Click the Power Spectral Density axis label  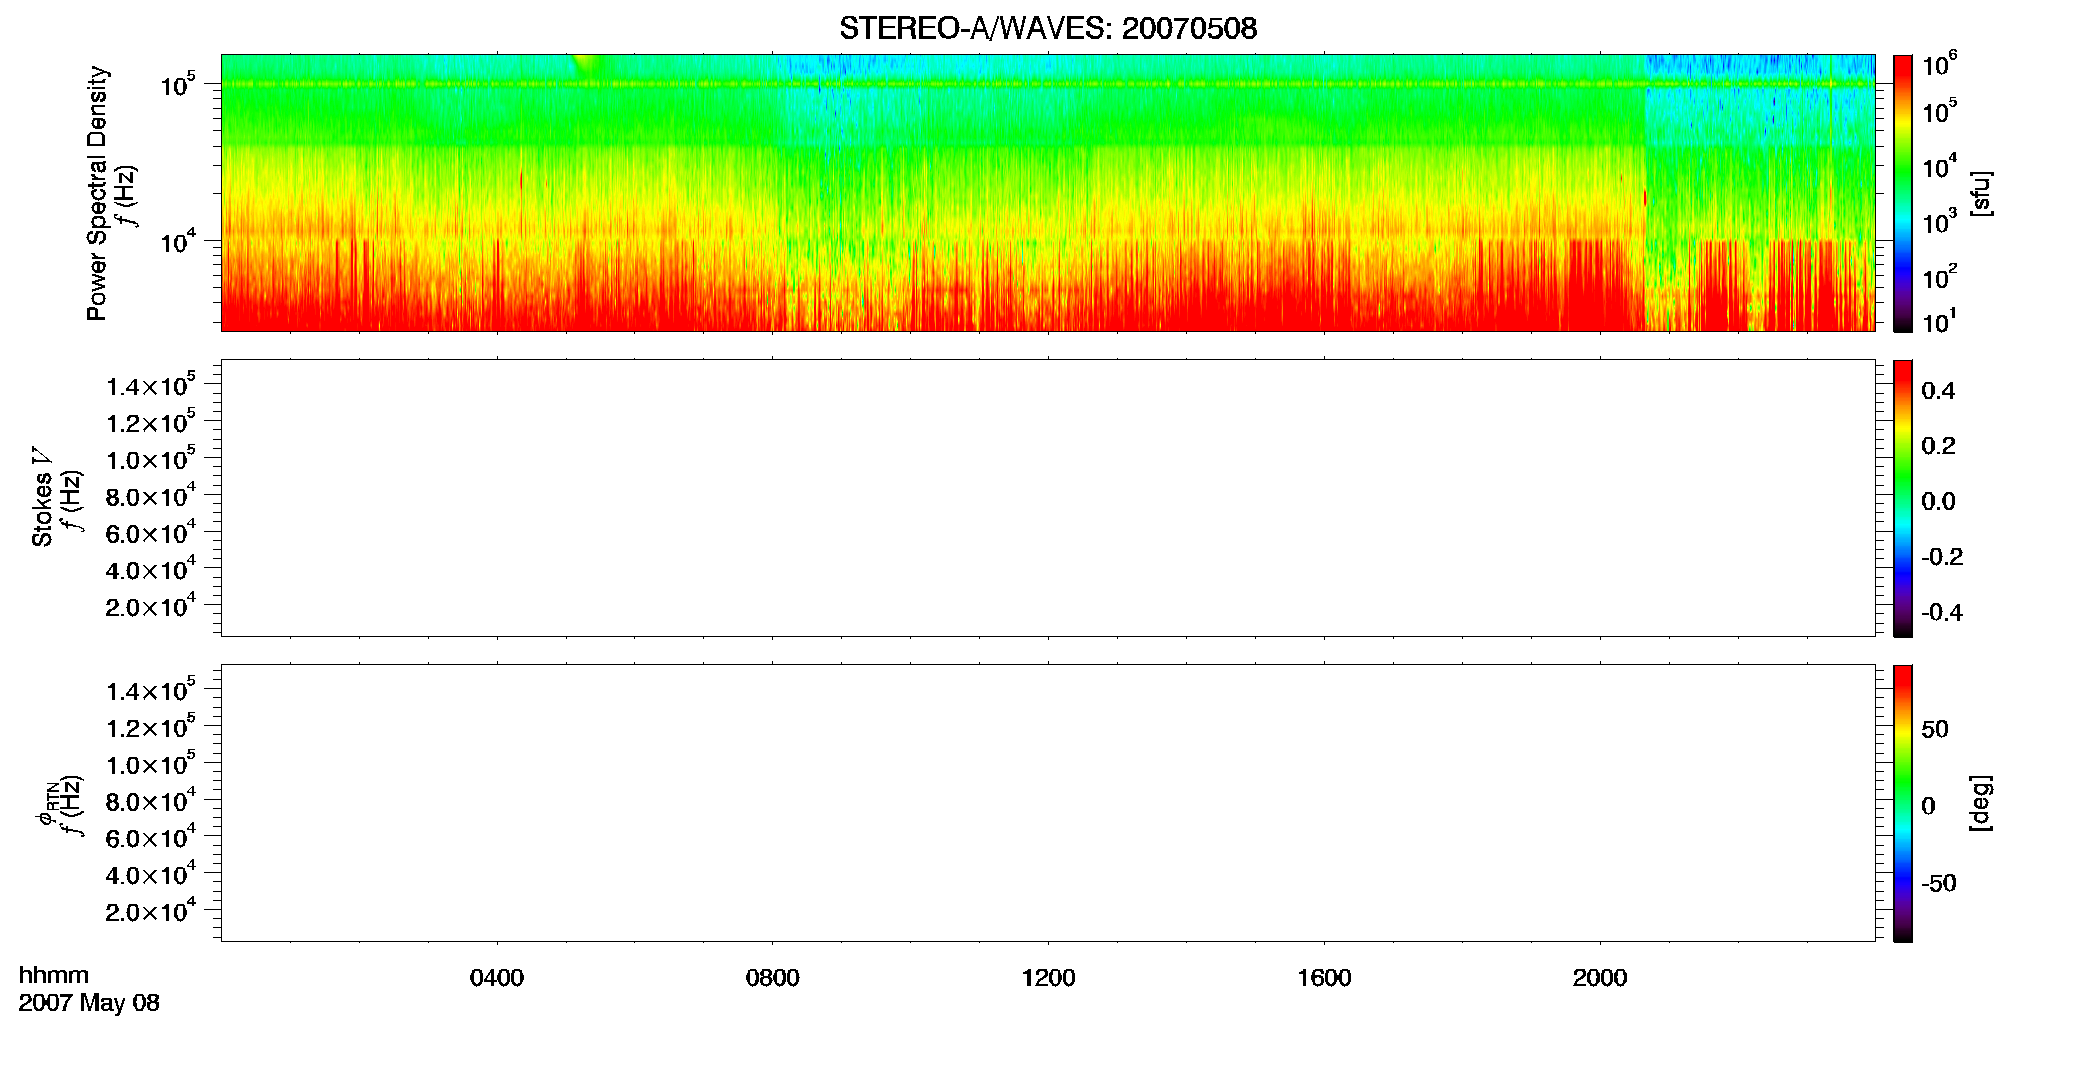(x=96, y=193)
